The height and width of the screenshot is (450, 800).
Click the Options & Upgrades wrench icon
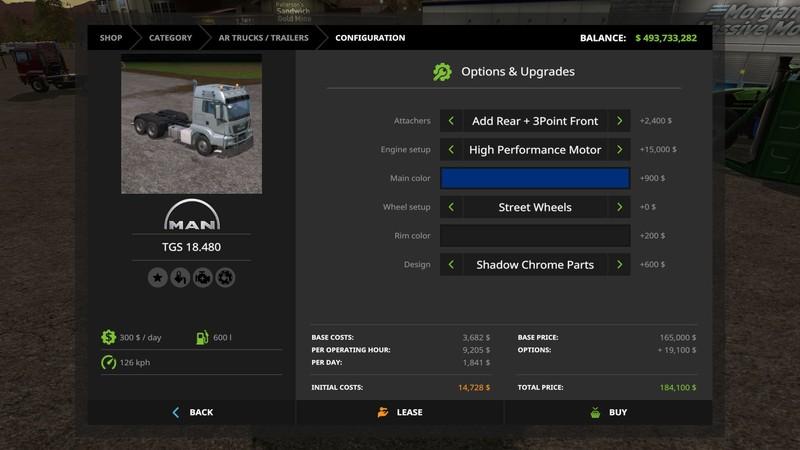click(441, 72)
